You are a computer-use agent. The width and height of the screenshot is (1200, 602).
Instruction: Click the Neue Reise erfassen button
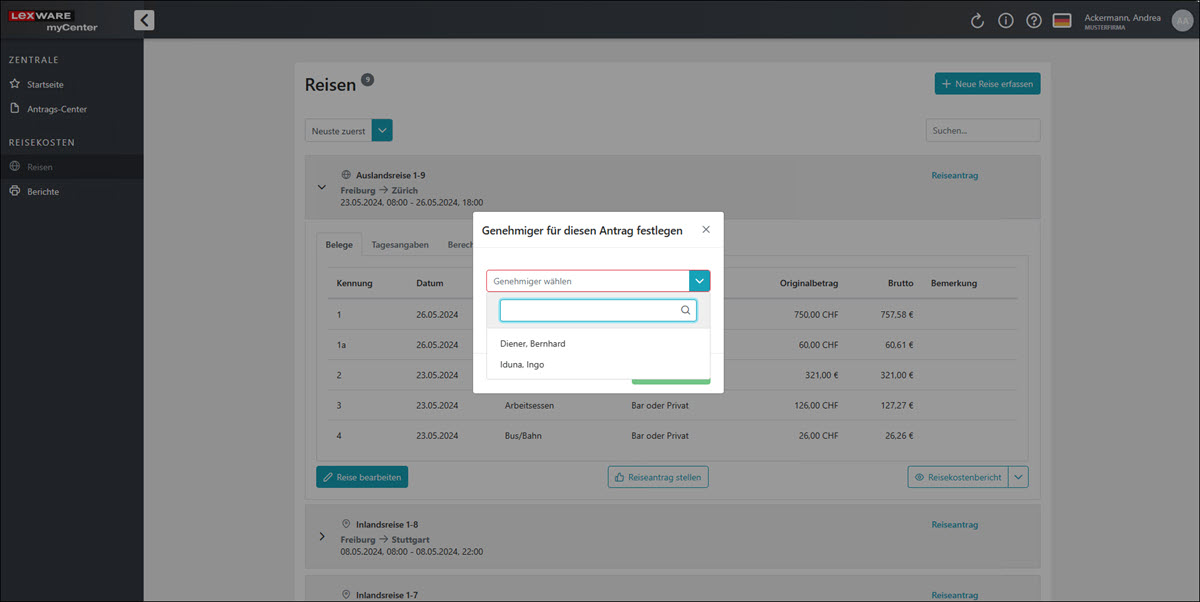click(x=987, y=84)
